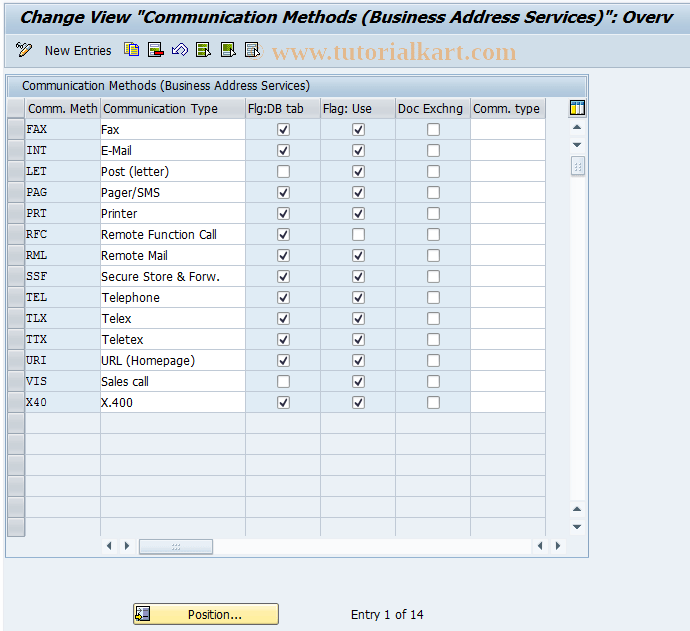Click Comm. Meth column header
Image resolution: width=690 pixels, height=631 pixels.
click(x=62, y=109)
